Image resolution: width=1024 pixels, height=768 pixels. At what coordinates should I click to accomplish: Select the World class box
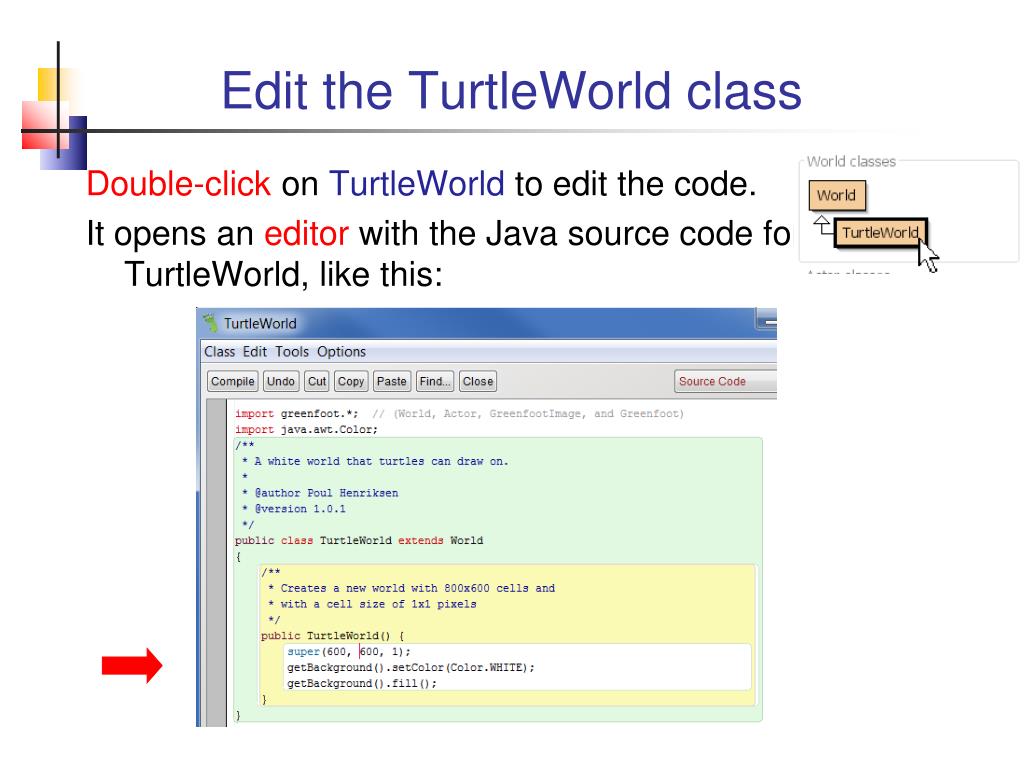[x=837, y=195]
